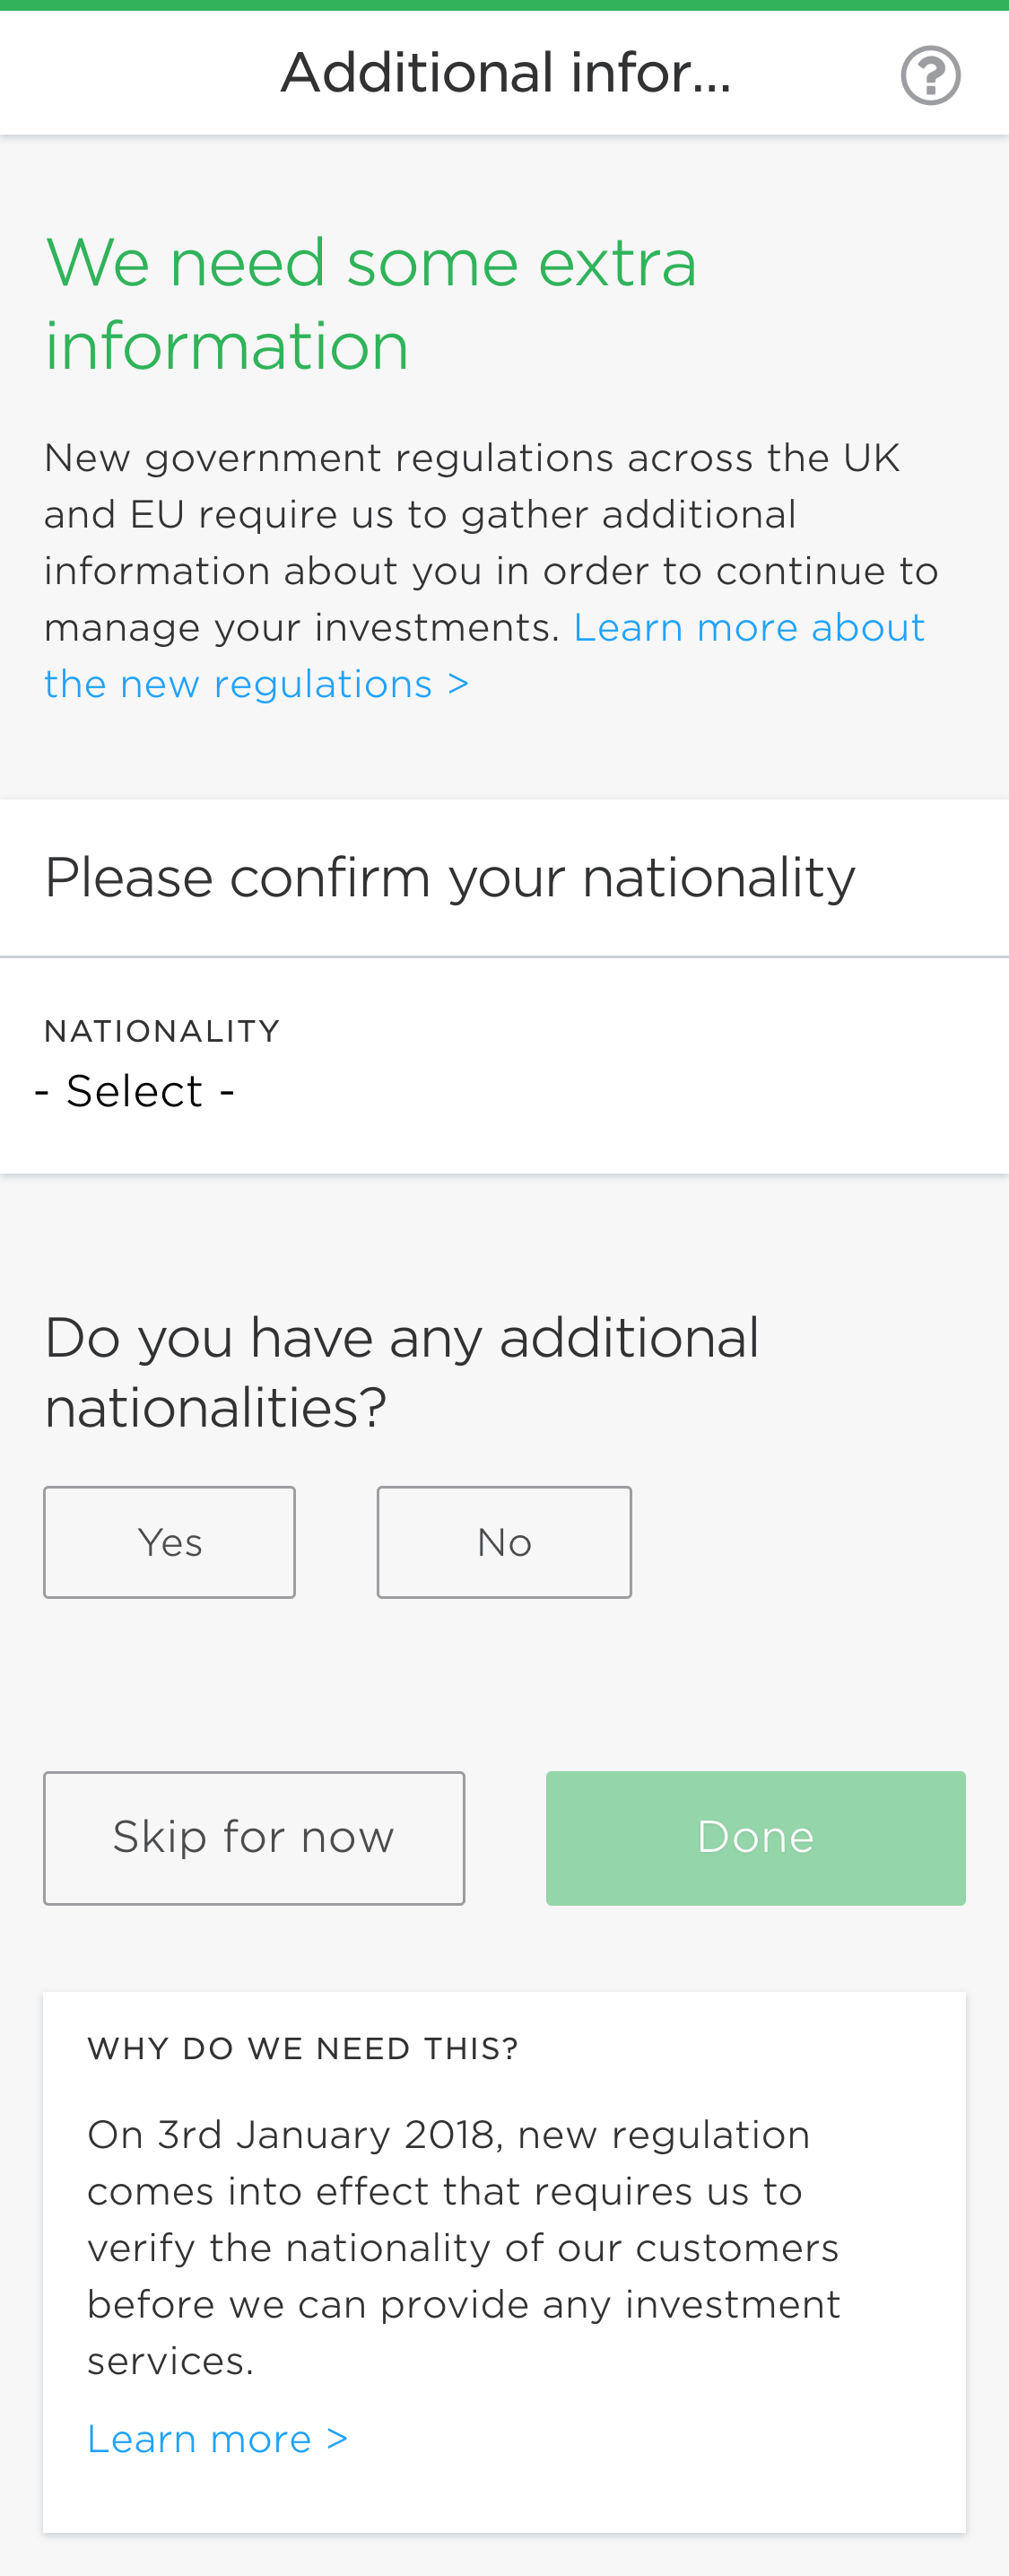Follow the Learn more link in info card
Screen dimensions: 1009x2576
217,2439
